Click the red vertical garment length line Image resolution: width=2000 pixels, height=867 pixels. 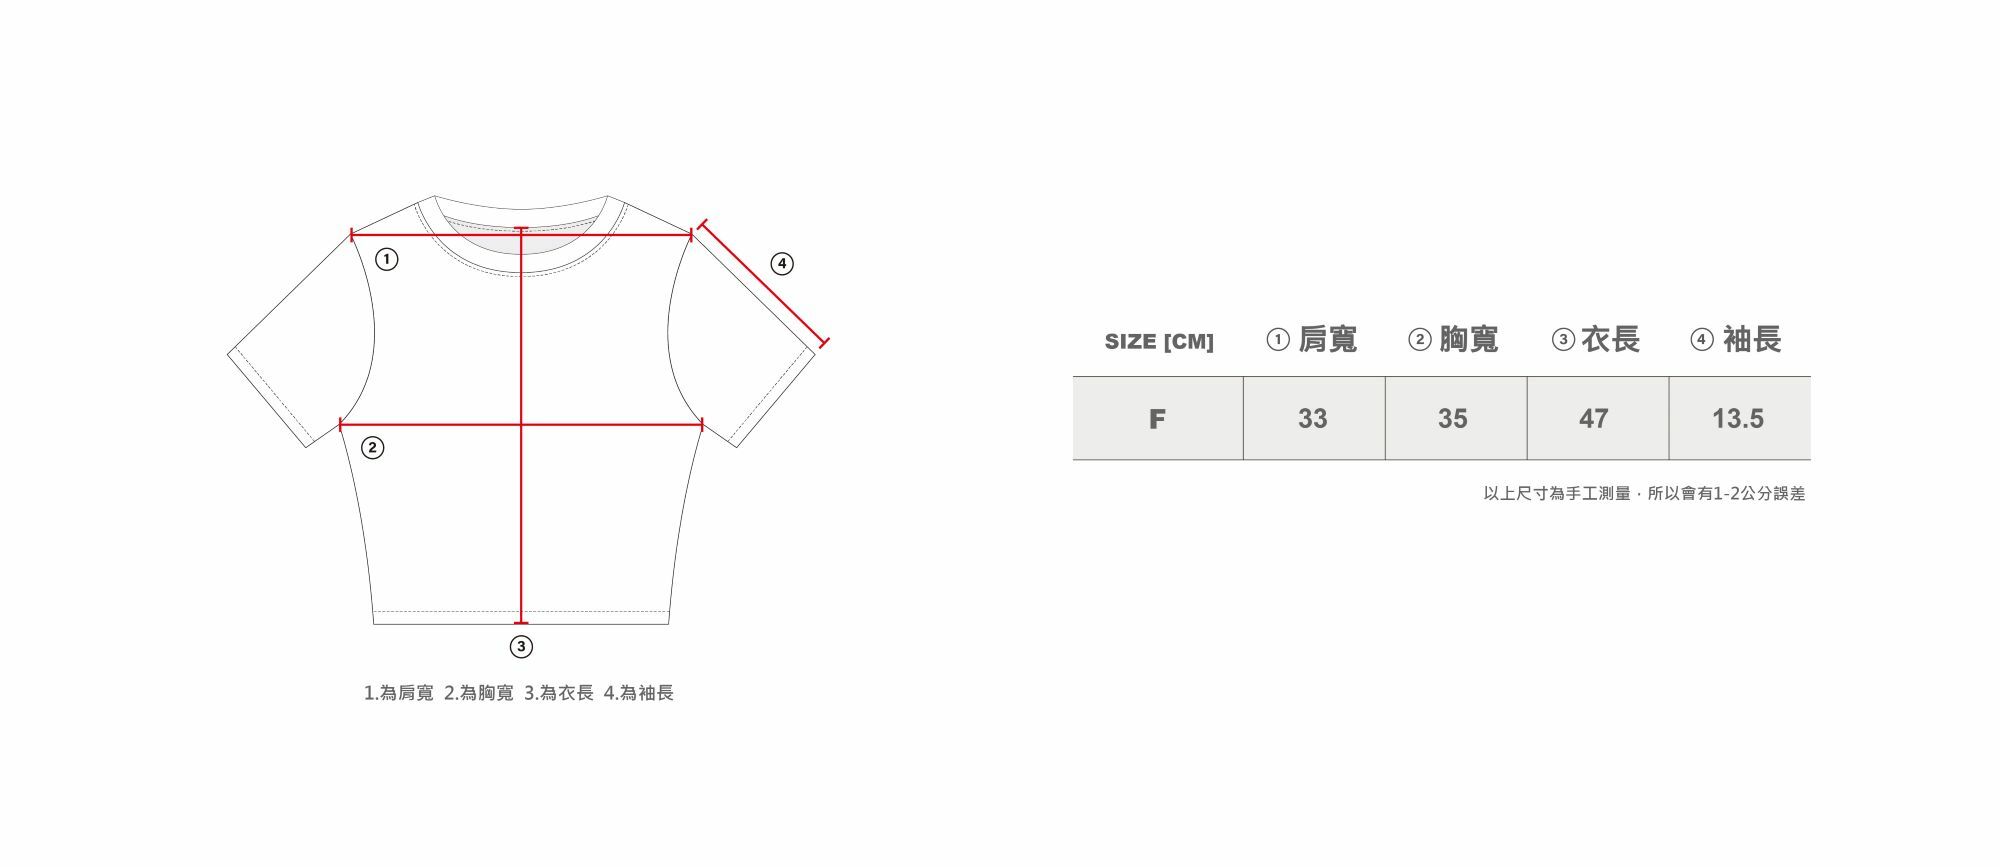point(521,426)
